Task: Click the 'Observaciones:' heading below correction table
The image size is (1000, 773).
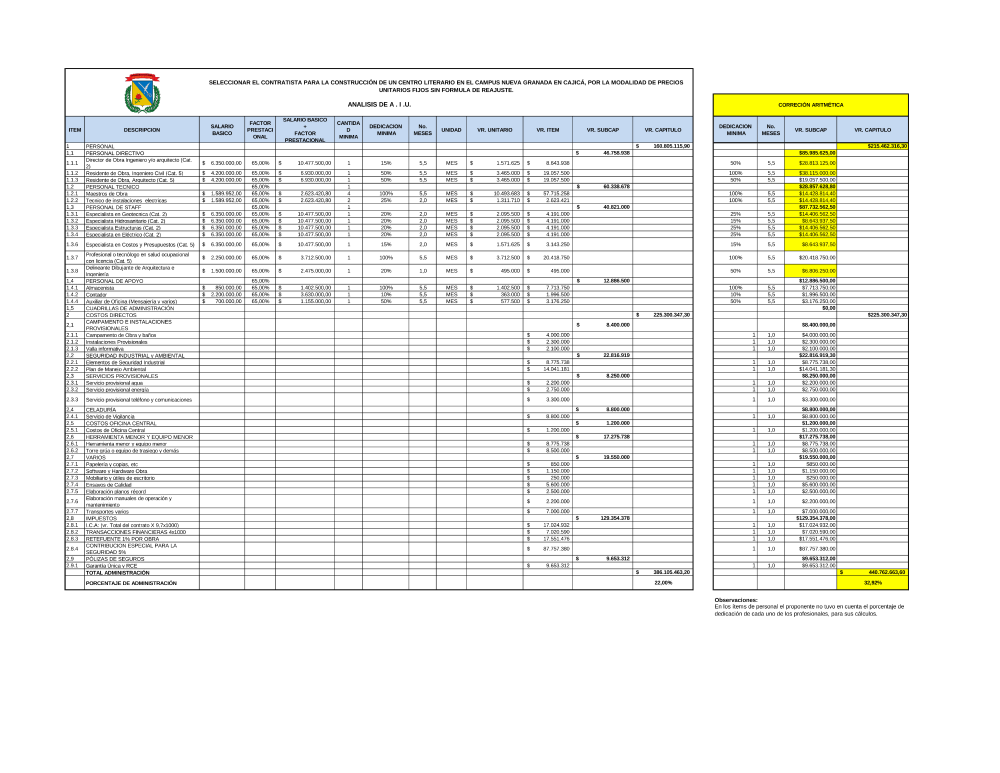Action: pos(735,600)
